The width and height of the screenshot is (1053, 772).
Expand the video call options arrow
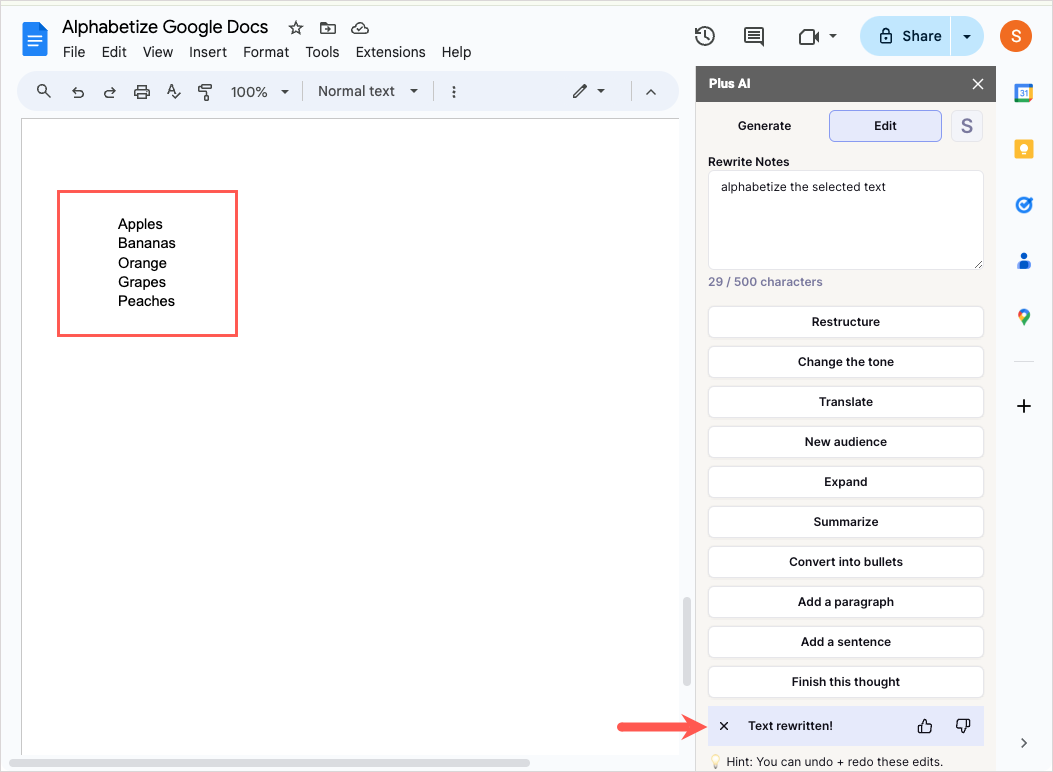click(833, 36)
